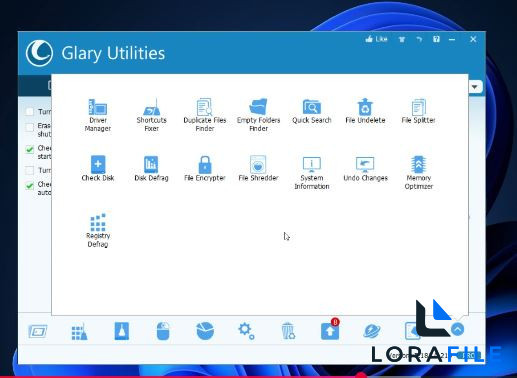Click the Glary Utilities moon logo
517x378 pixels.
[x=39, y=53]
